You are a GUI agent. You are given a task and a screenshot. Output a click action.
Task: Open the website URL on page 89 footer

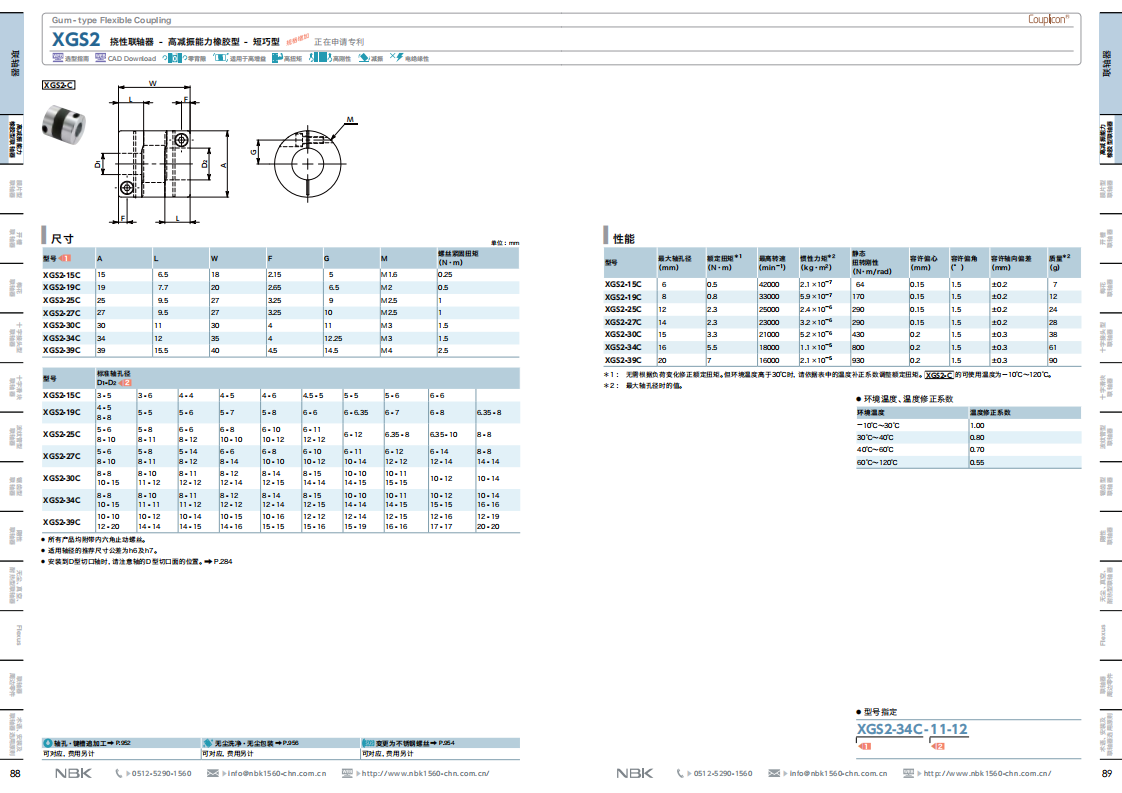click(987, 774)
